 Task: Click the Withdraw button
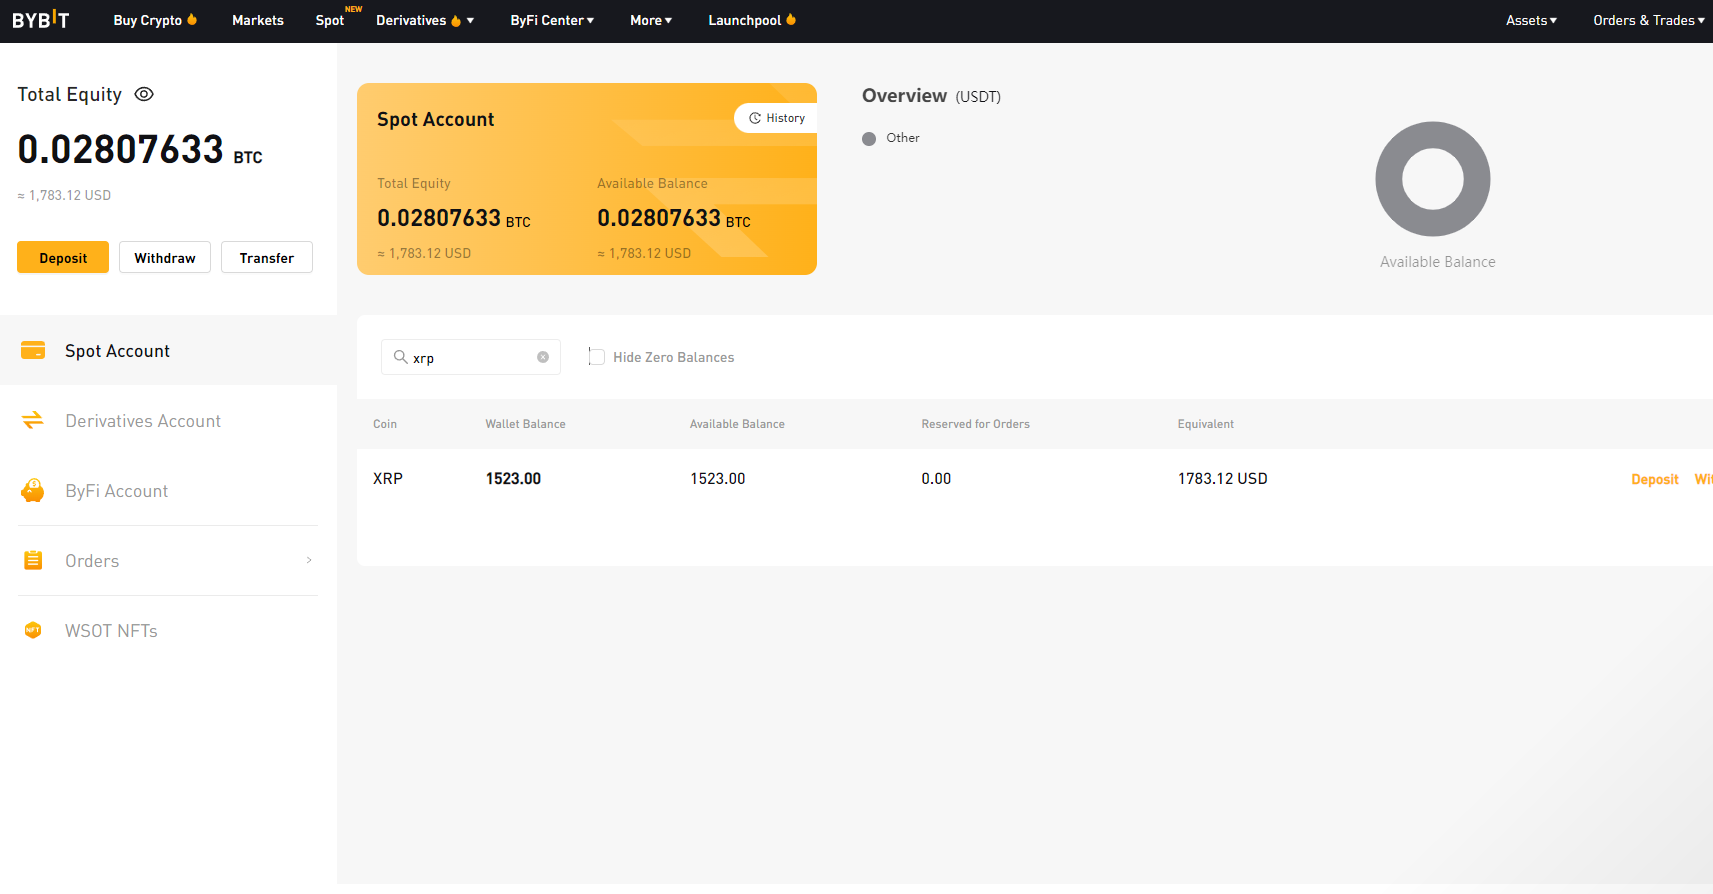(165, 257)
